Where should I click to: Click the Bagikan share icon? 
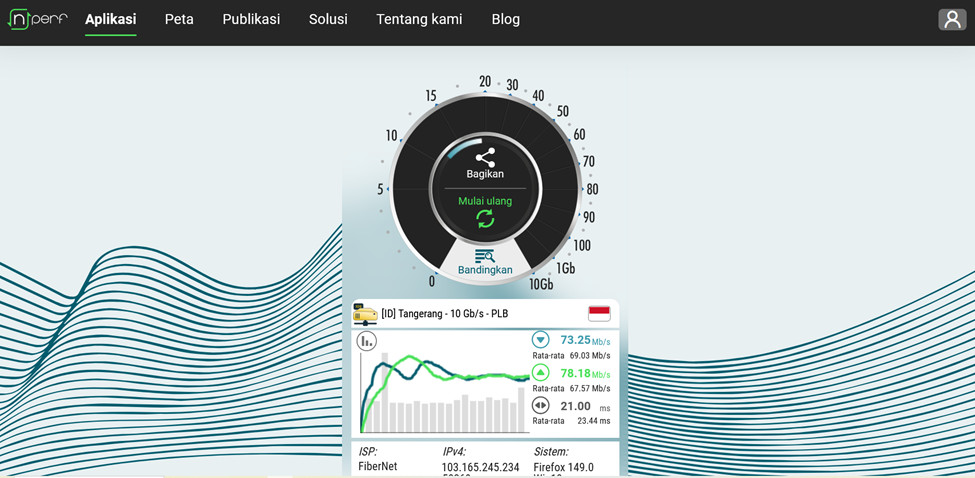(485, 158)
